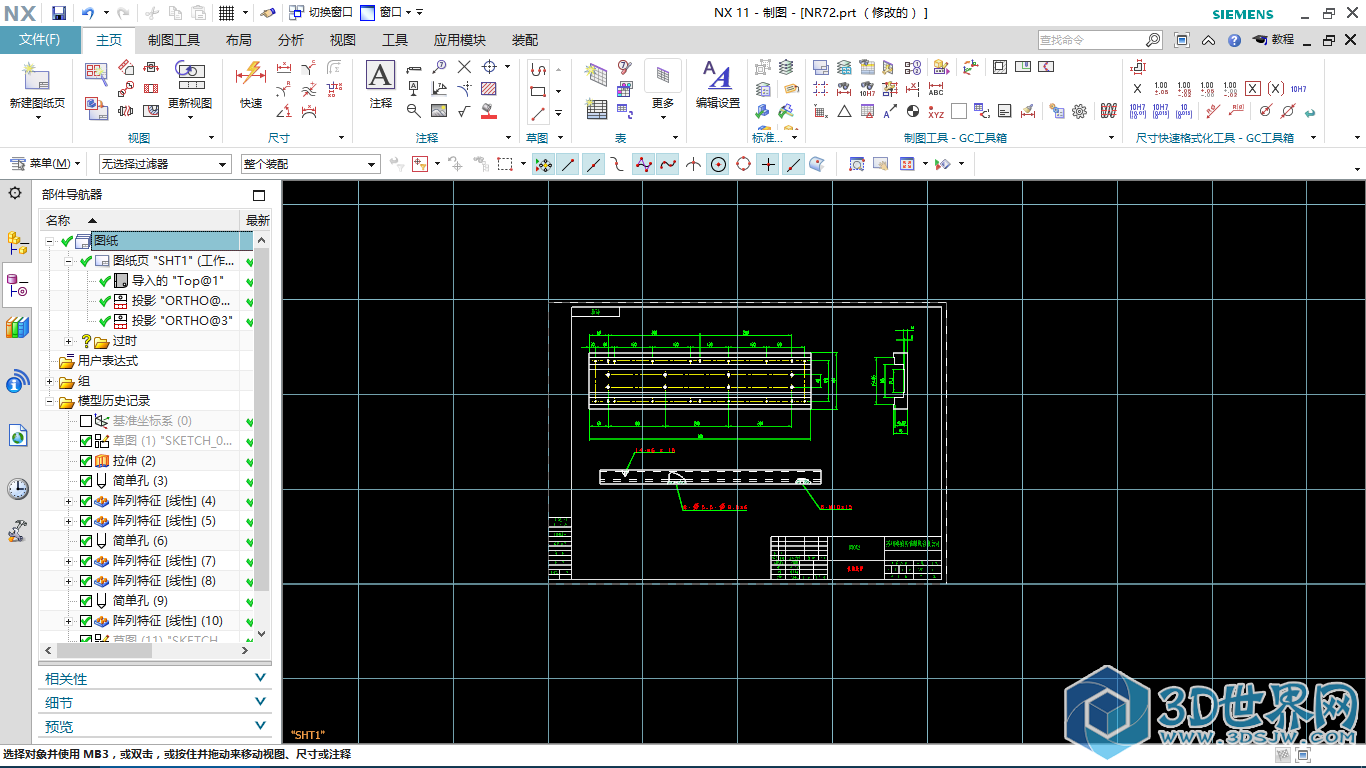Screen dimensions: 1366x768
Task: Switch to Drafting Tools (制图工具) tab
Action: (174, 40)
